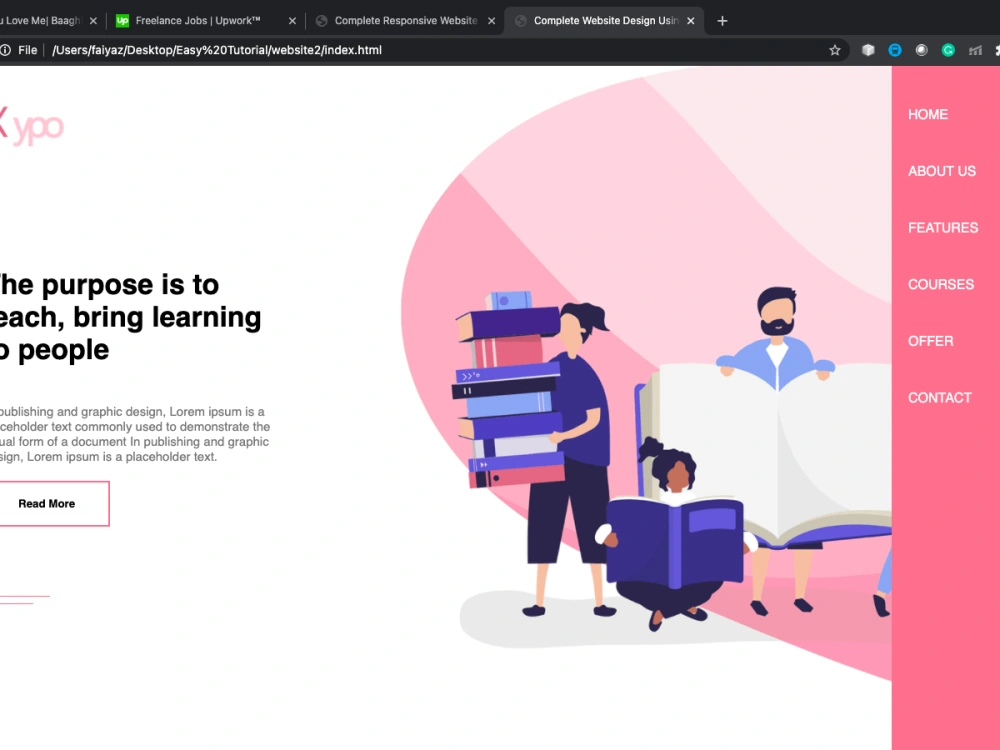This screenshot has width=1000, height=750.
Task: Open a new tab with the plus button
Action: pyautogui.click(x=722, y=19)
